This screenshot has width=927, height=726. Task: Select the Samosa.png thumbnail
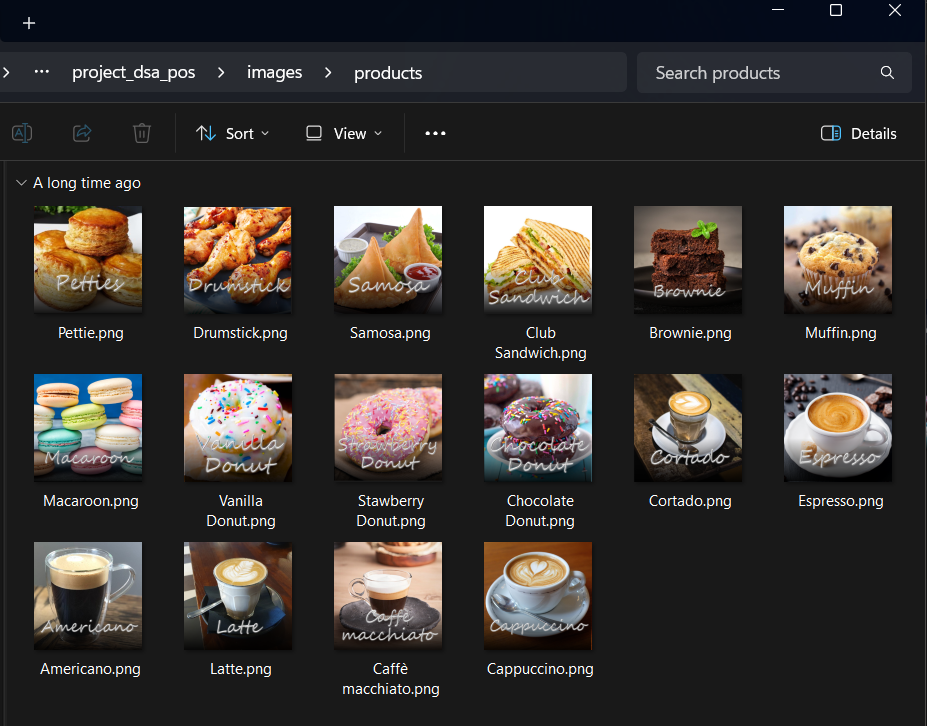[x=388, y=260]
